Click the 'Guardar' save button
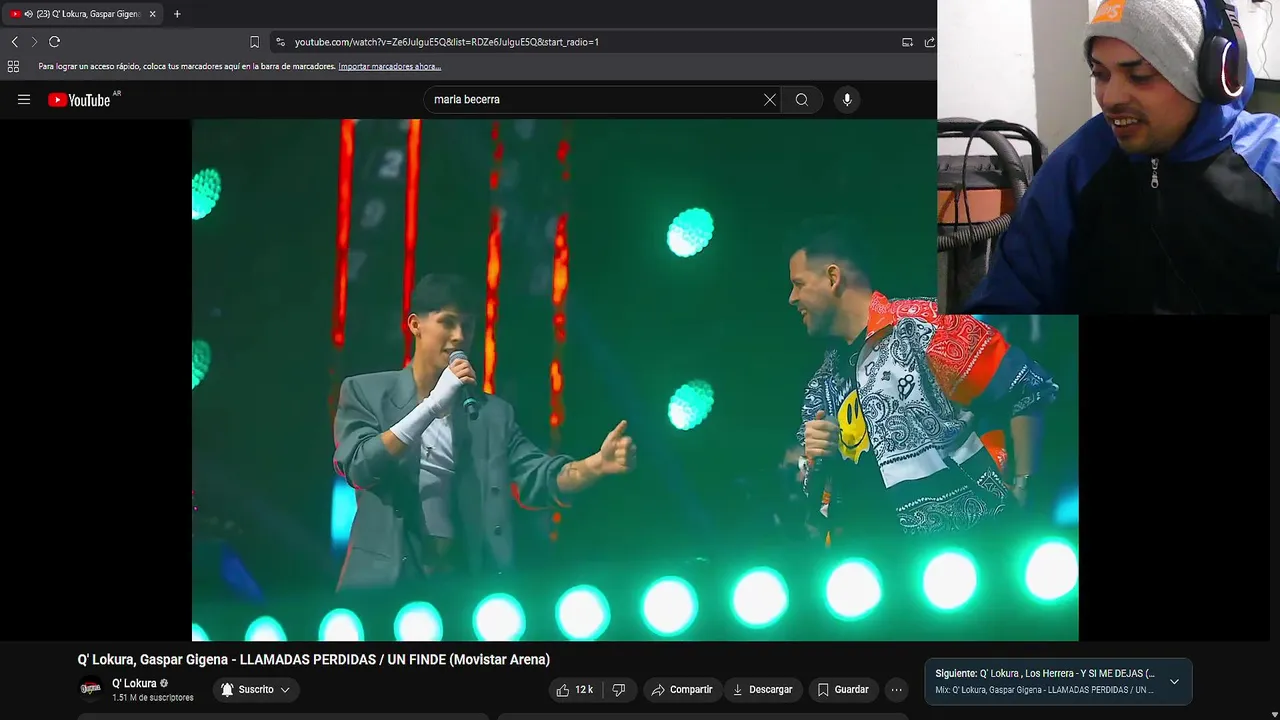Viewport: 1280px width, 720px height. (843, 689)
